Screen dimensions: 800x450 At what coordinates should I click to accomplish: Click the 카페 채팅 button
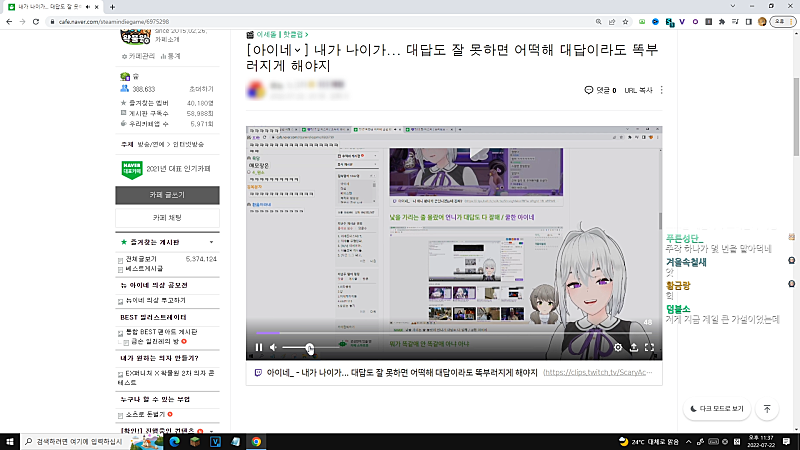[166, 217]
